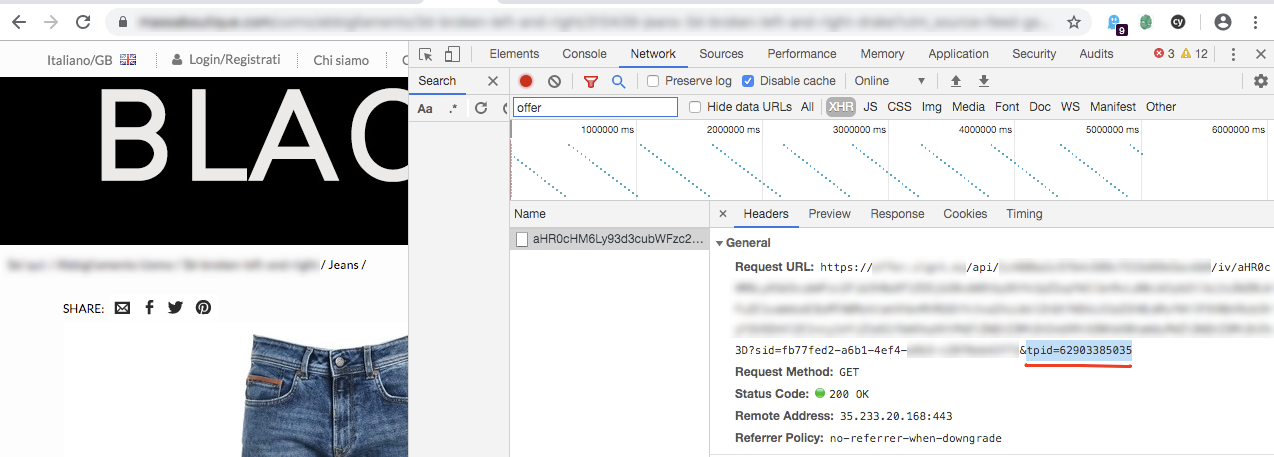Open the DevTools three-dot menu
Viewport: 1274px width, 457px height.
click(x=1233, y=54)
